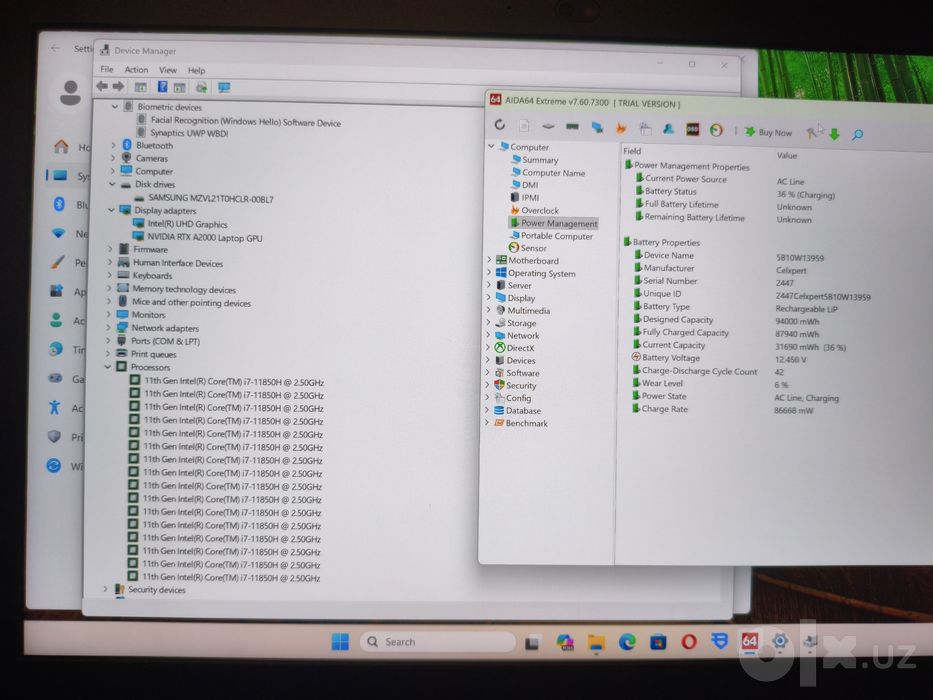Open Opera browser from taskbar

688,642
